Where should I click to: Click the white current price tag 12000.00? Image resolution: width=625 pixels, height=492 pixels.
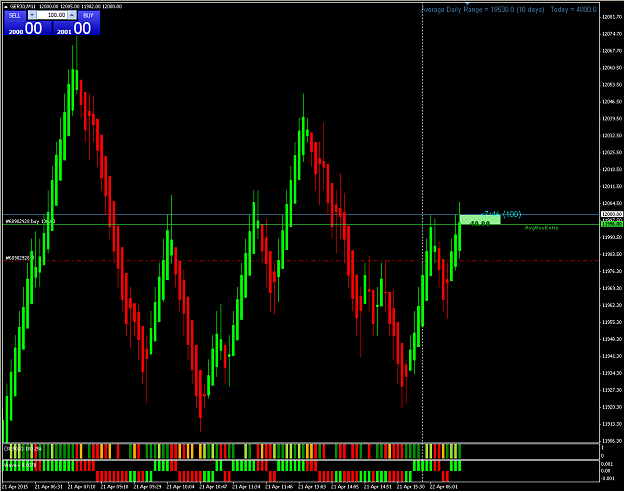coord(611,214)
